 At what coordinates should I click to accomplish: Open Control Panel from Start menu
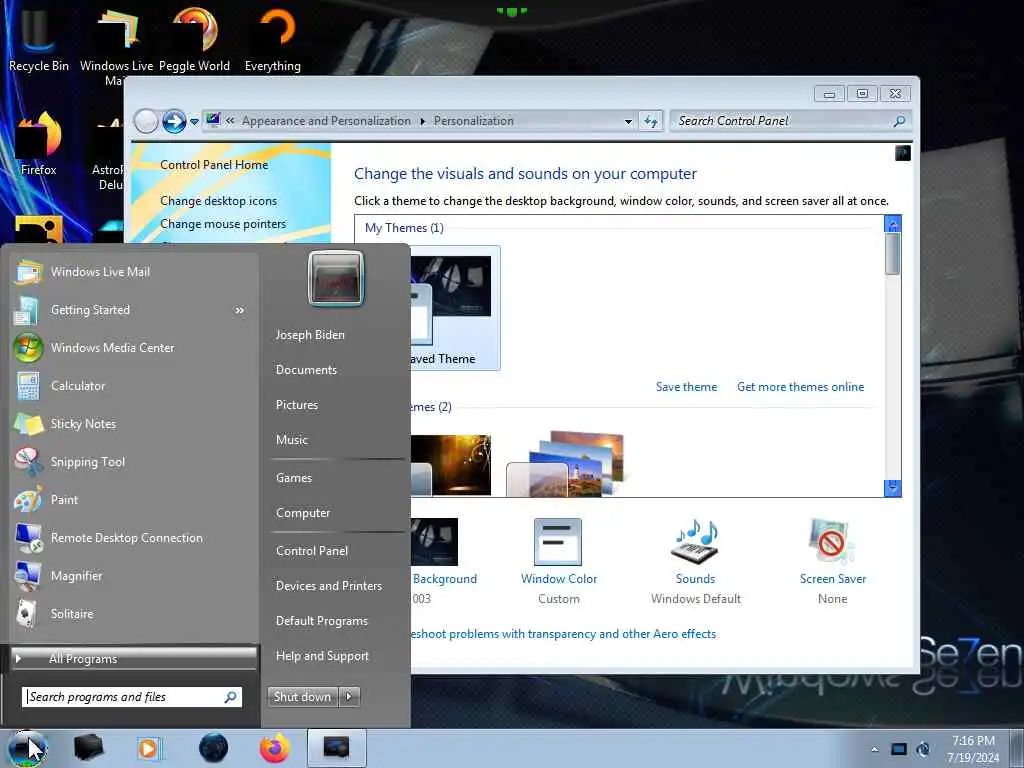(x=312, y=551)
